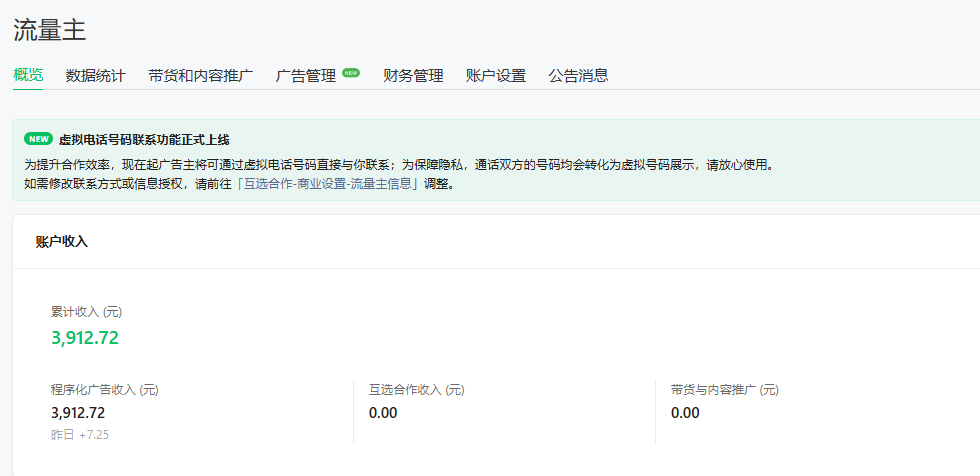Click the green NEW badge in the notice

(39, 139)
